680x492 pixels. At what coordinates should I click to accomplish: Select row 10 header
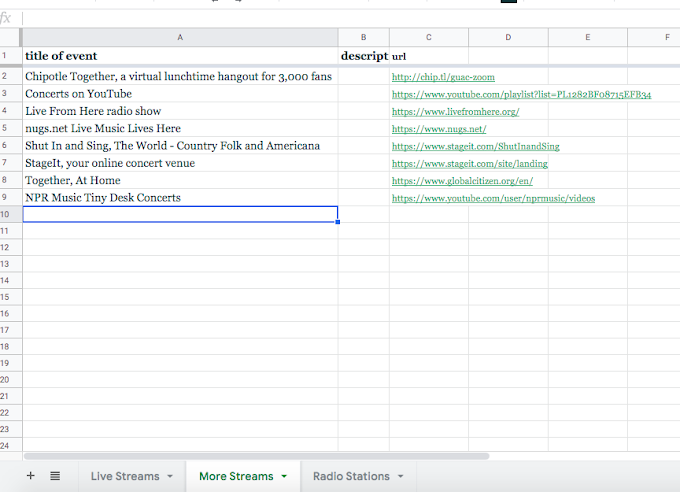[x=10, y=214]
